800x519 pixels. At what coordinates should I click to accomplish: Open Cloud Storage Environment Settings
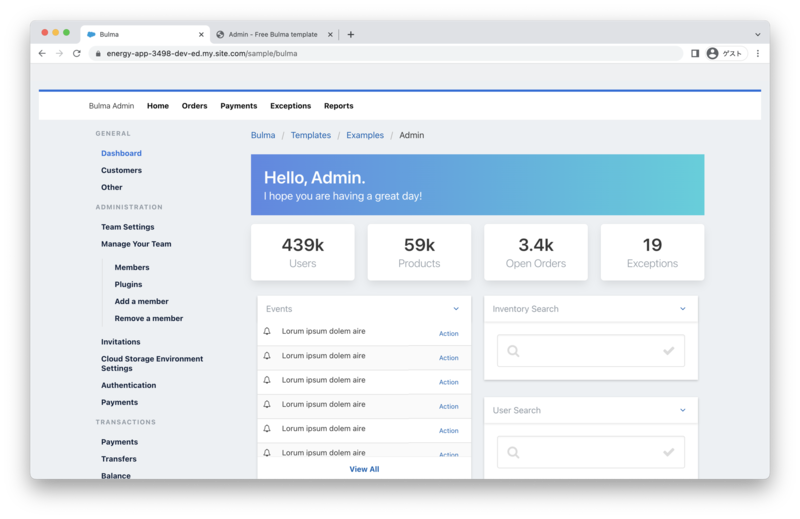point(152,363)
